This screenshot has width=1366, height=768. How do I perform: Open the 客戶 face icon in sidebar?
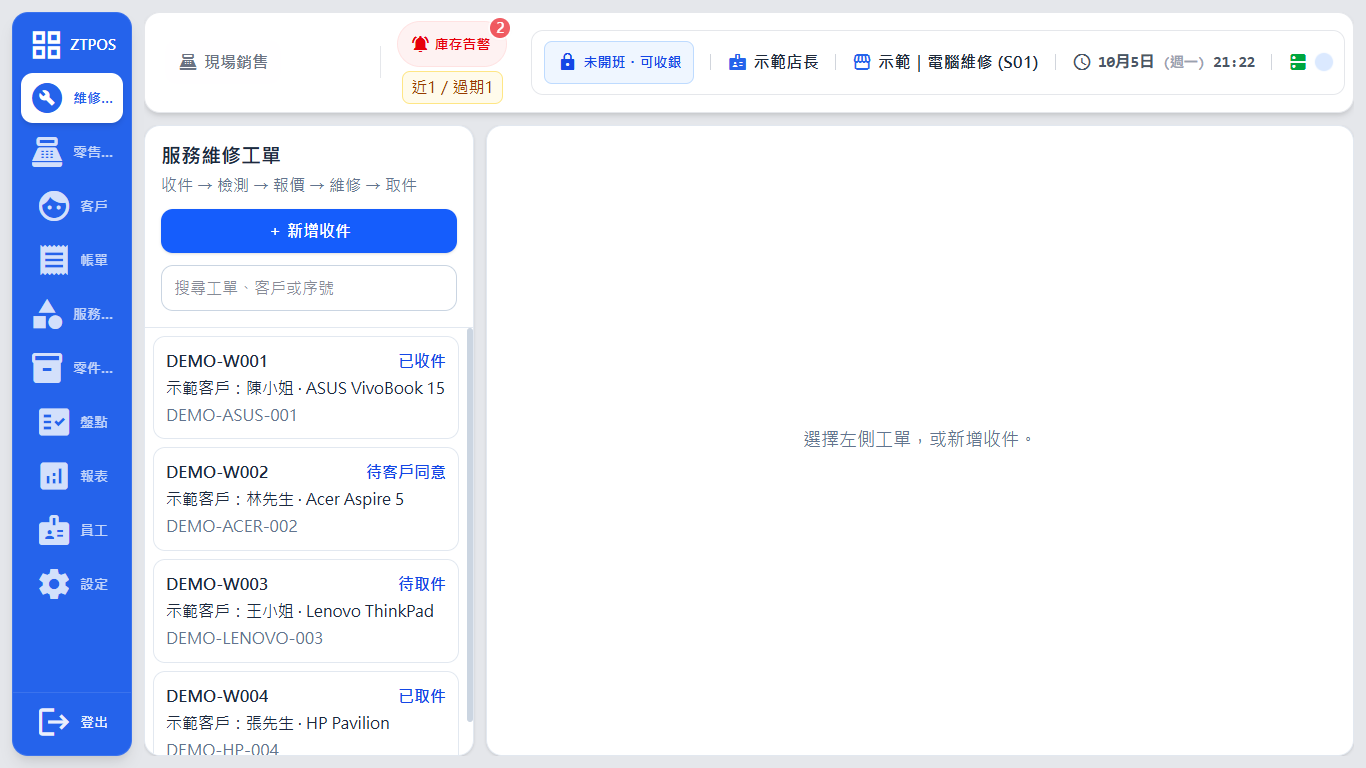tap(54, 206)
